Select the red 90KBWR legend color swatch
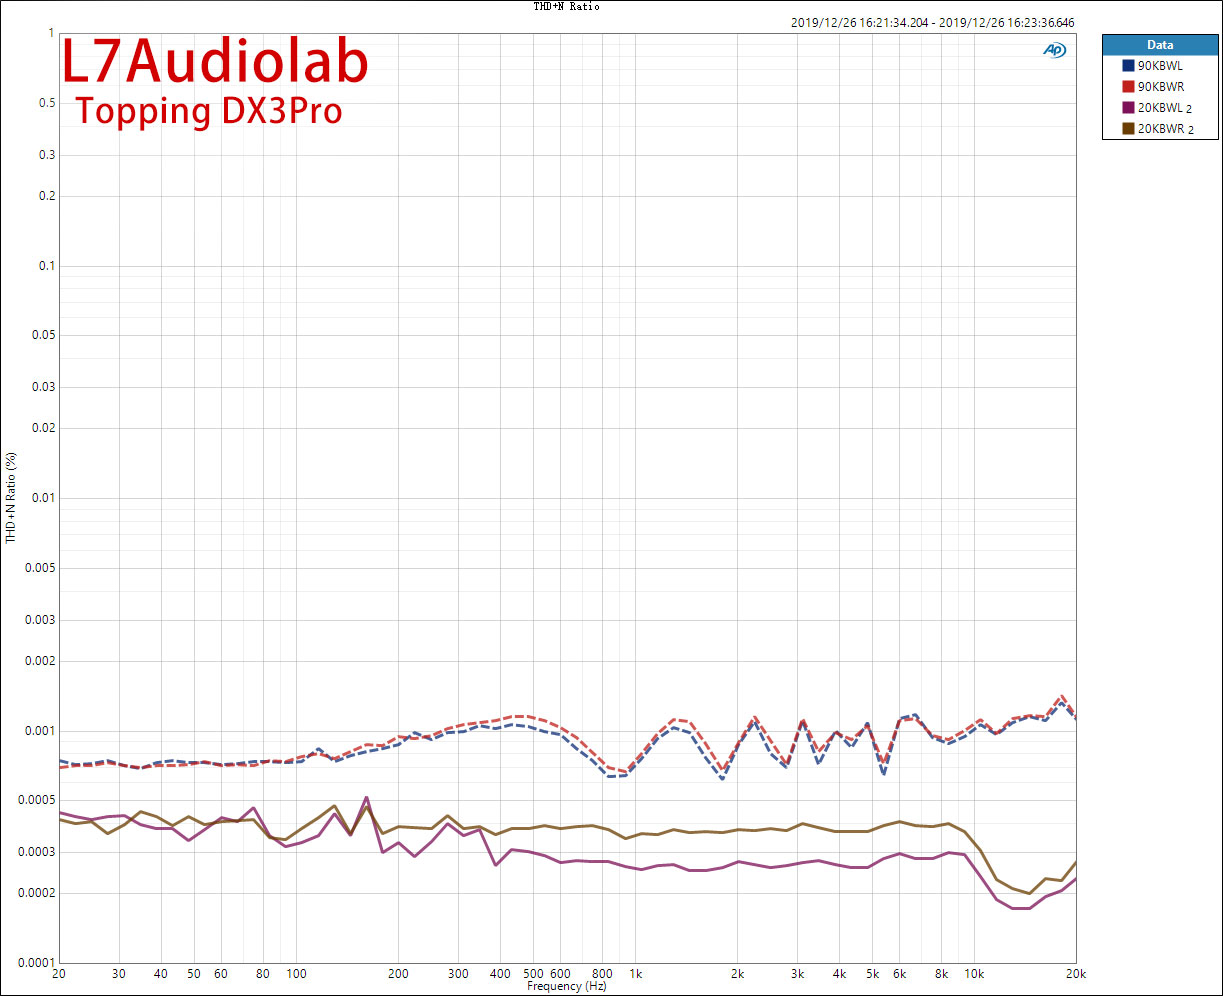Image resolution: width=1223 pixels, height=996 pixels. point(1128,87)
